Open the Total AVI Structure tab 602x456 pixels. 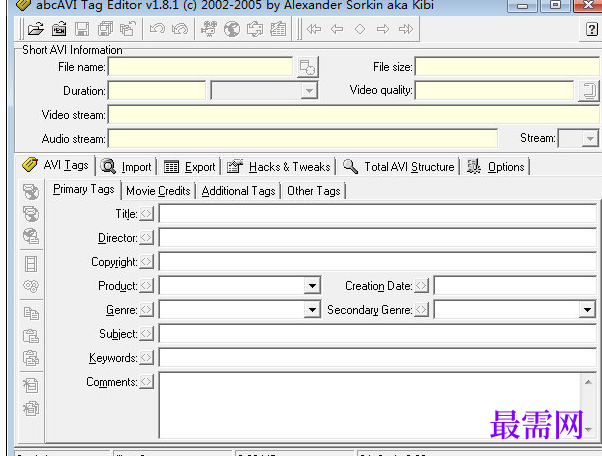pos(399,167)
